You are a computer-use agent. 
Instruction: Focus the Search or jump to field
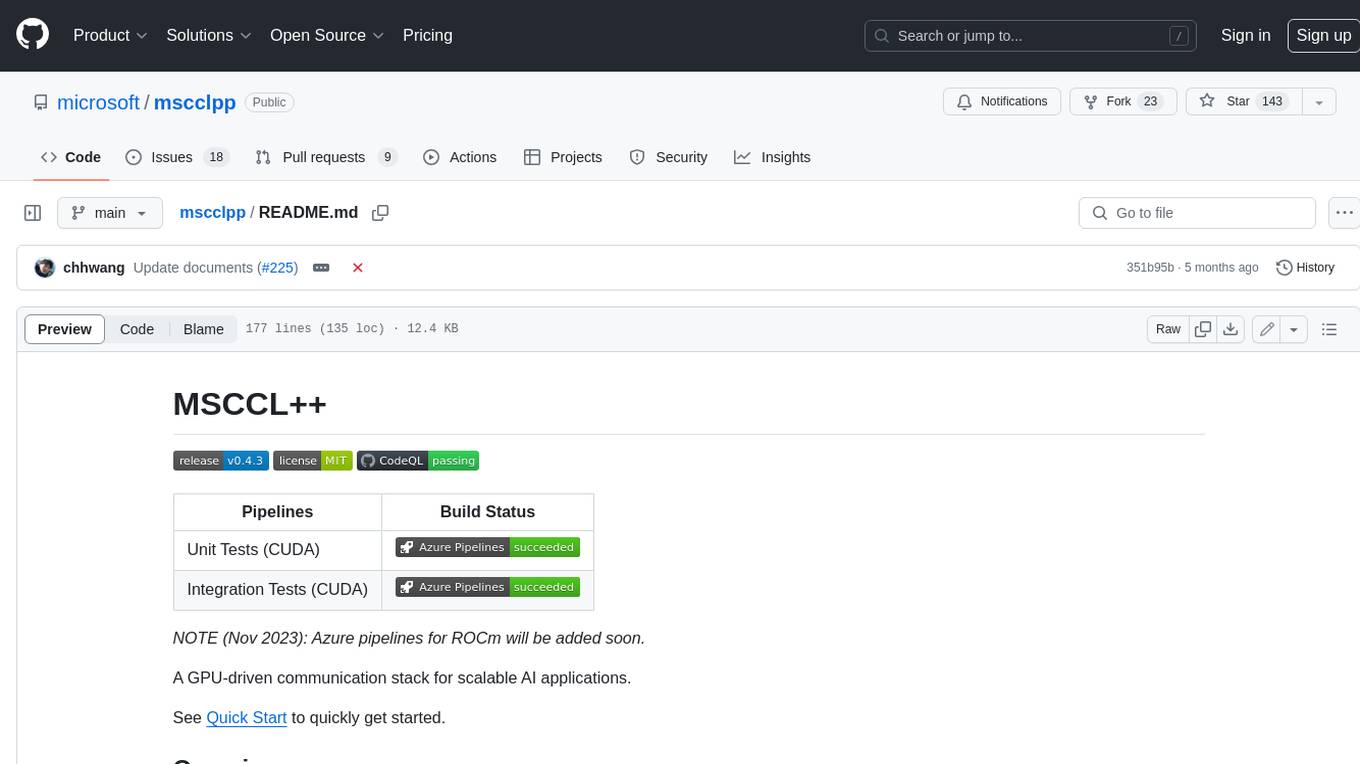pyautogui.click(x=1032, y=36)
